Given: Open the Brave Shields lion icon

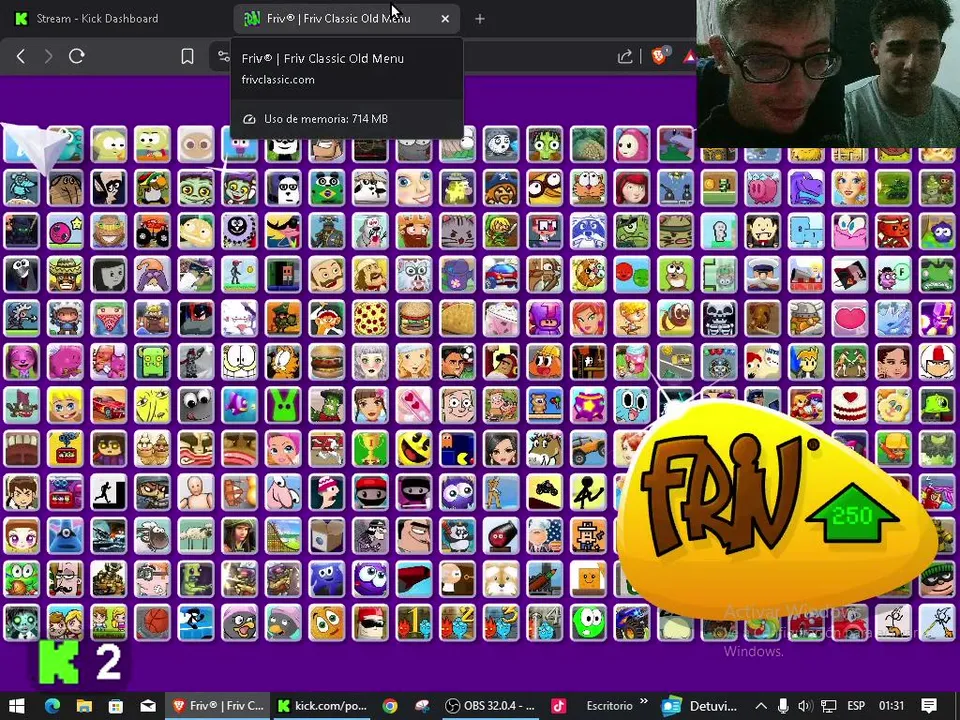Looking at the screenshot, I should [x=660, y=56].
